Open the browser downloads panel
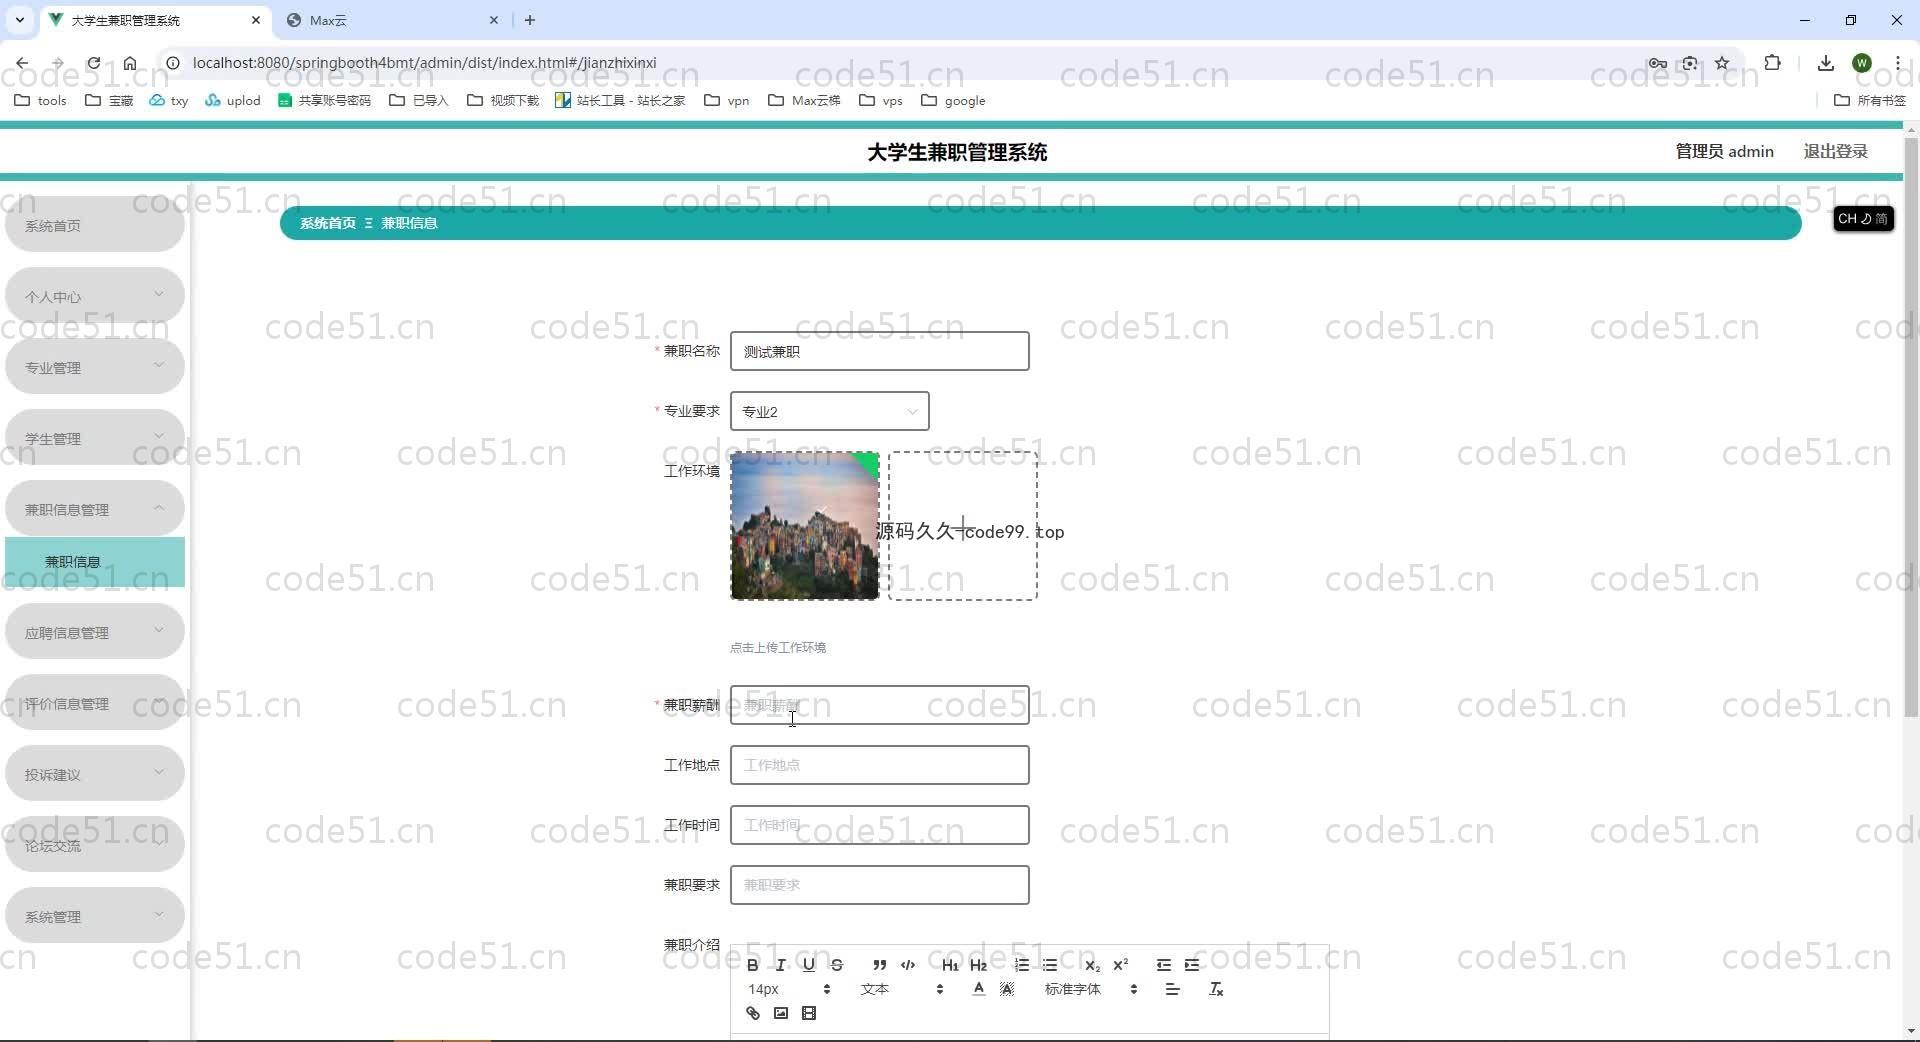This screenshot has height=1042, width=1920. click(1826, 63)
